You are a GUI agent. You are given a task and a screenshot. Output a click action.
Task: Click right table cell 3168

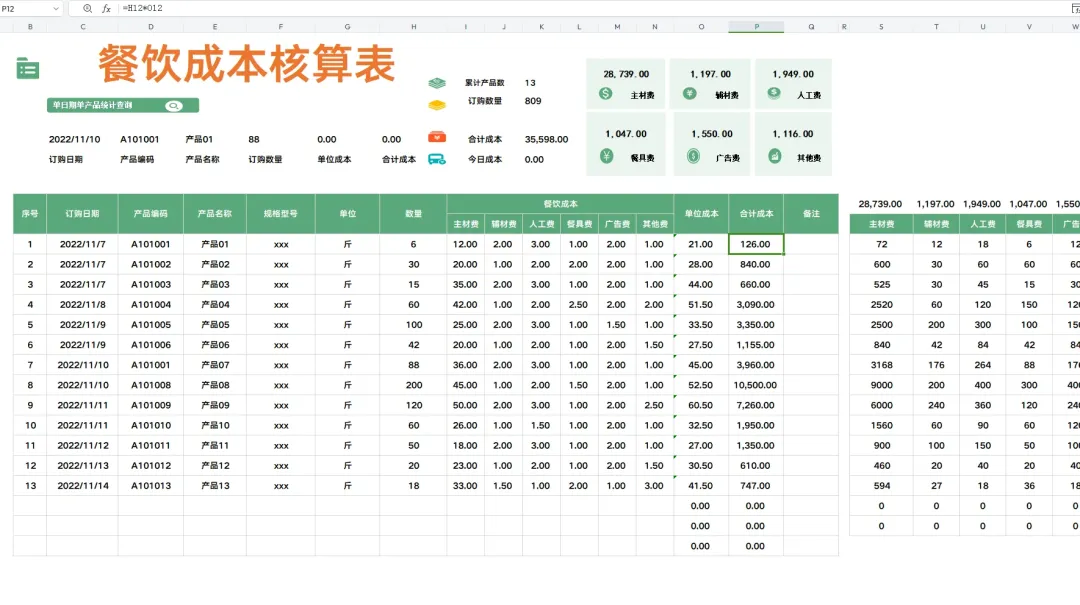[882, 365]
